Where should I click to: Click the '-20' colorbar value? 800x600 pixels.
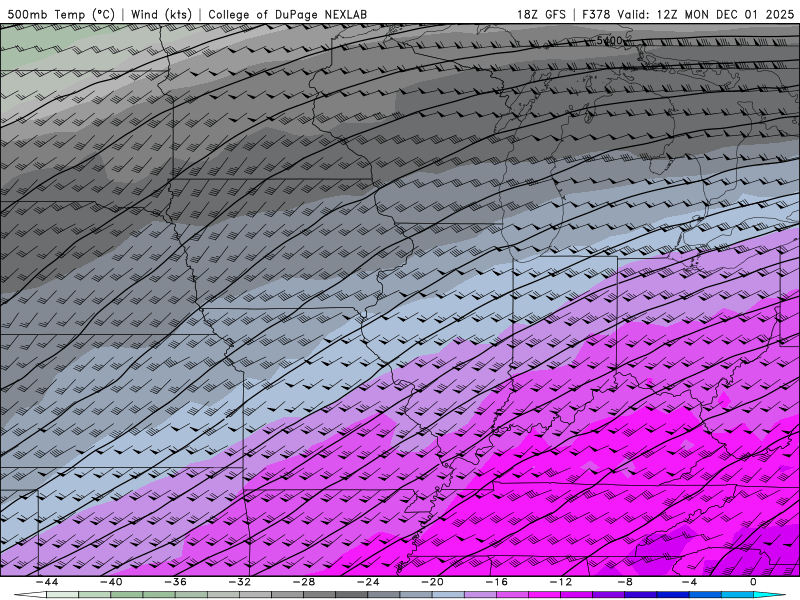[433, 582]
